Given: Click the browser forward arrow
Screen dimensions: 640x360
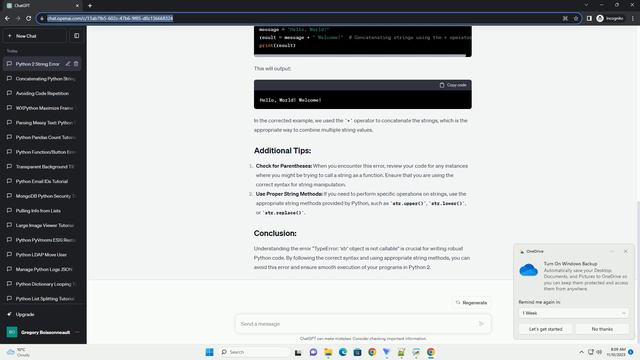Looking at the screenshot, I should click(x=18, y=18).
